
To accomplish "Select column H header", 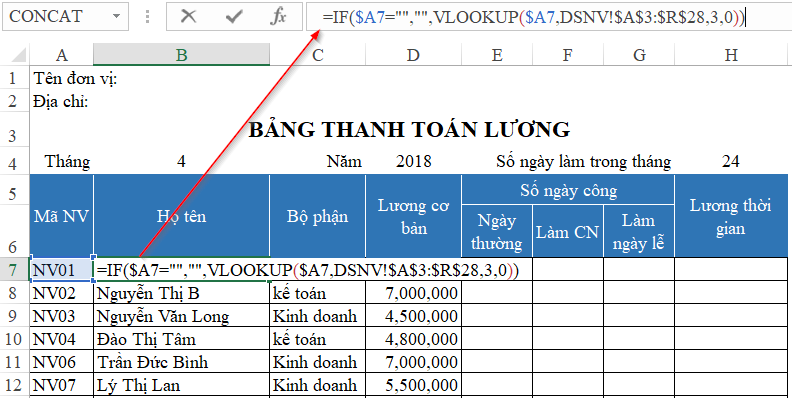I will coord(731,55).
